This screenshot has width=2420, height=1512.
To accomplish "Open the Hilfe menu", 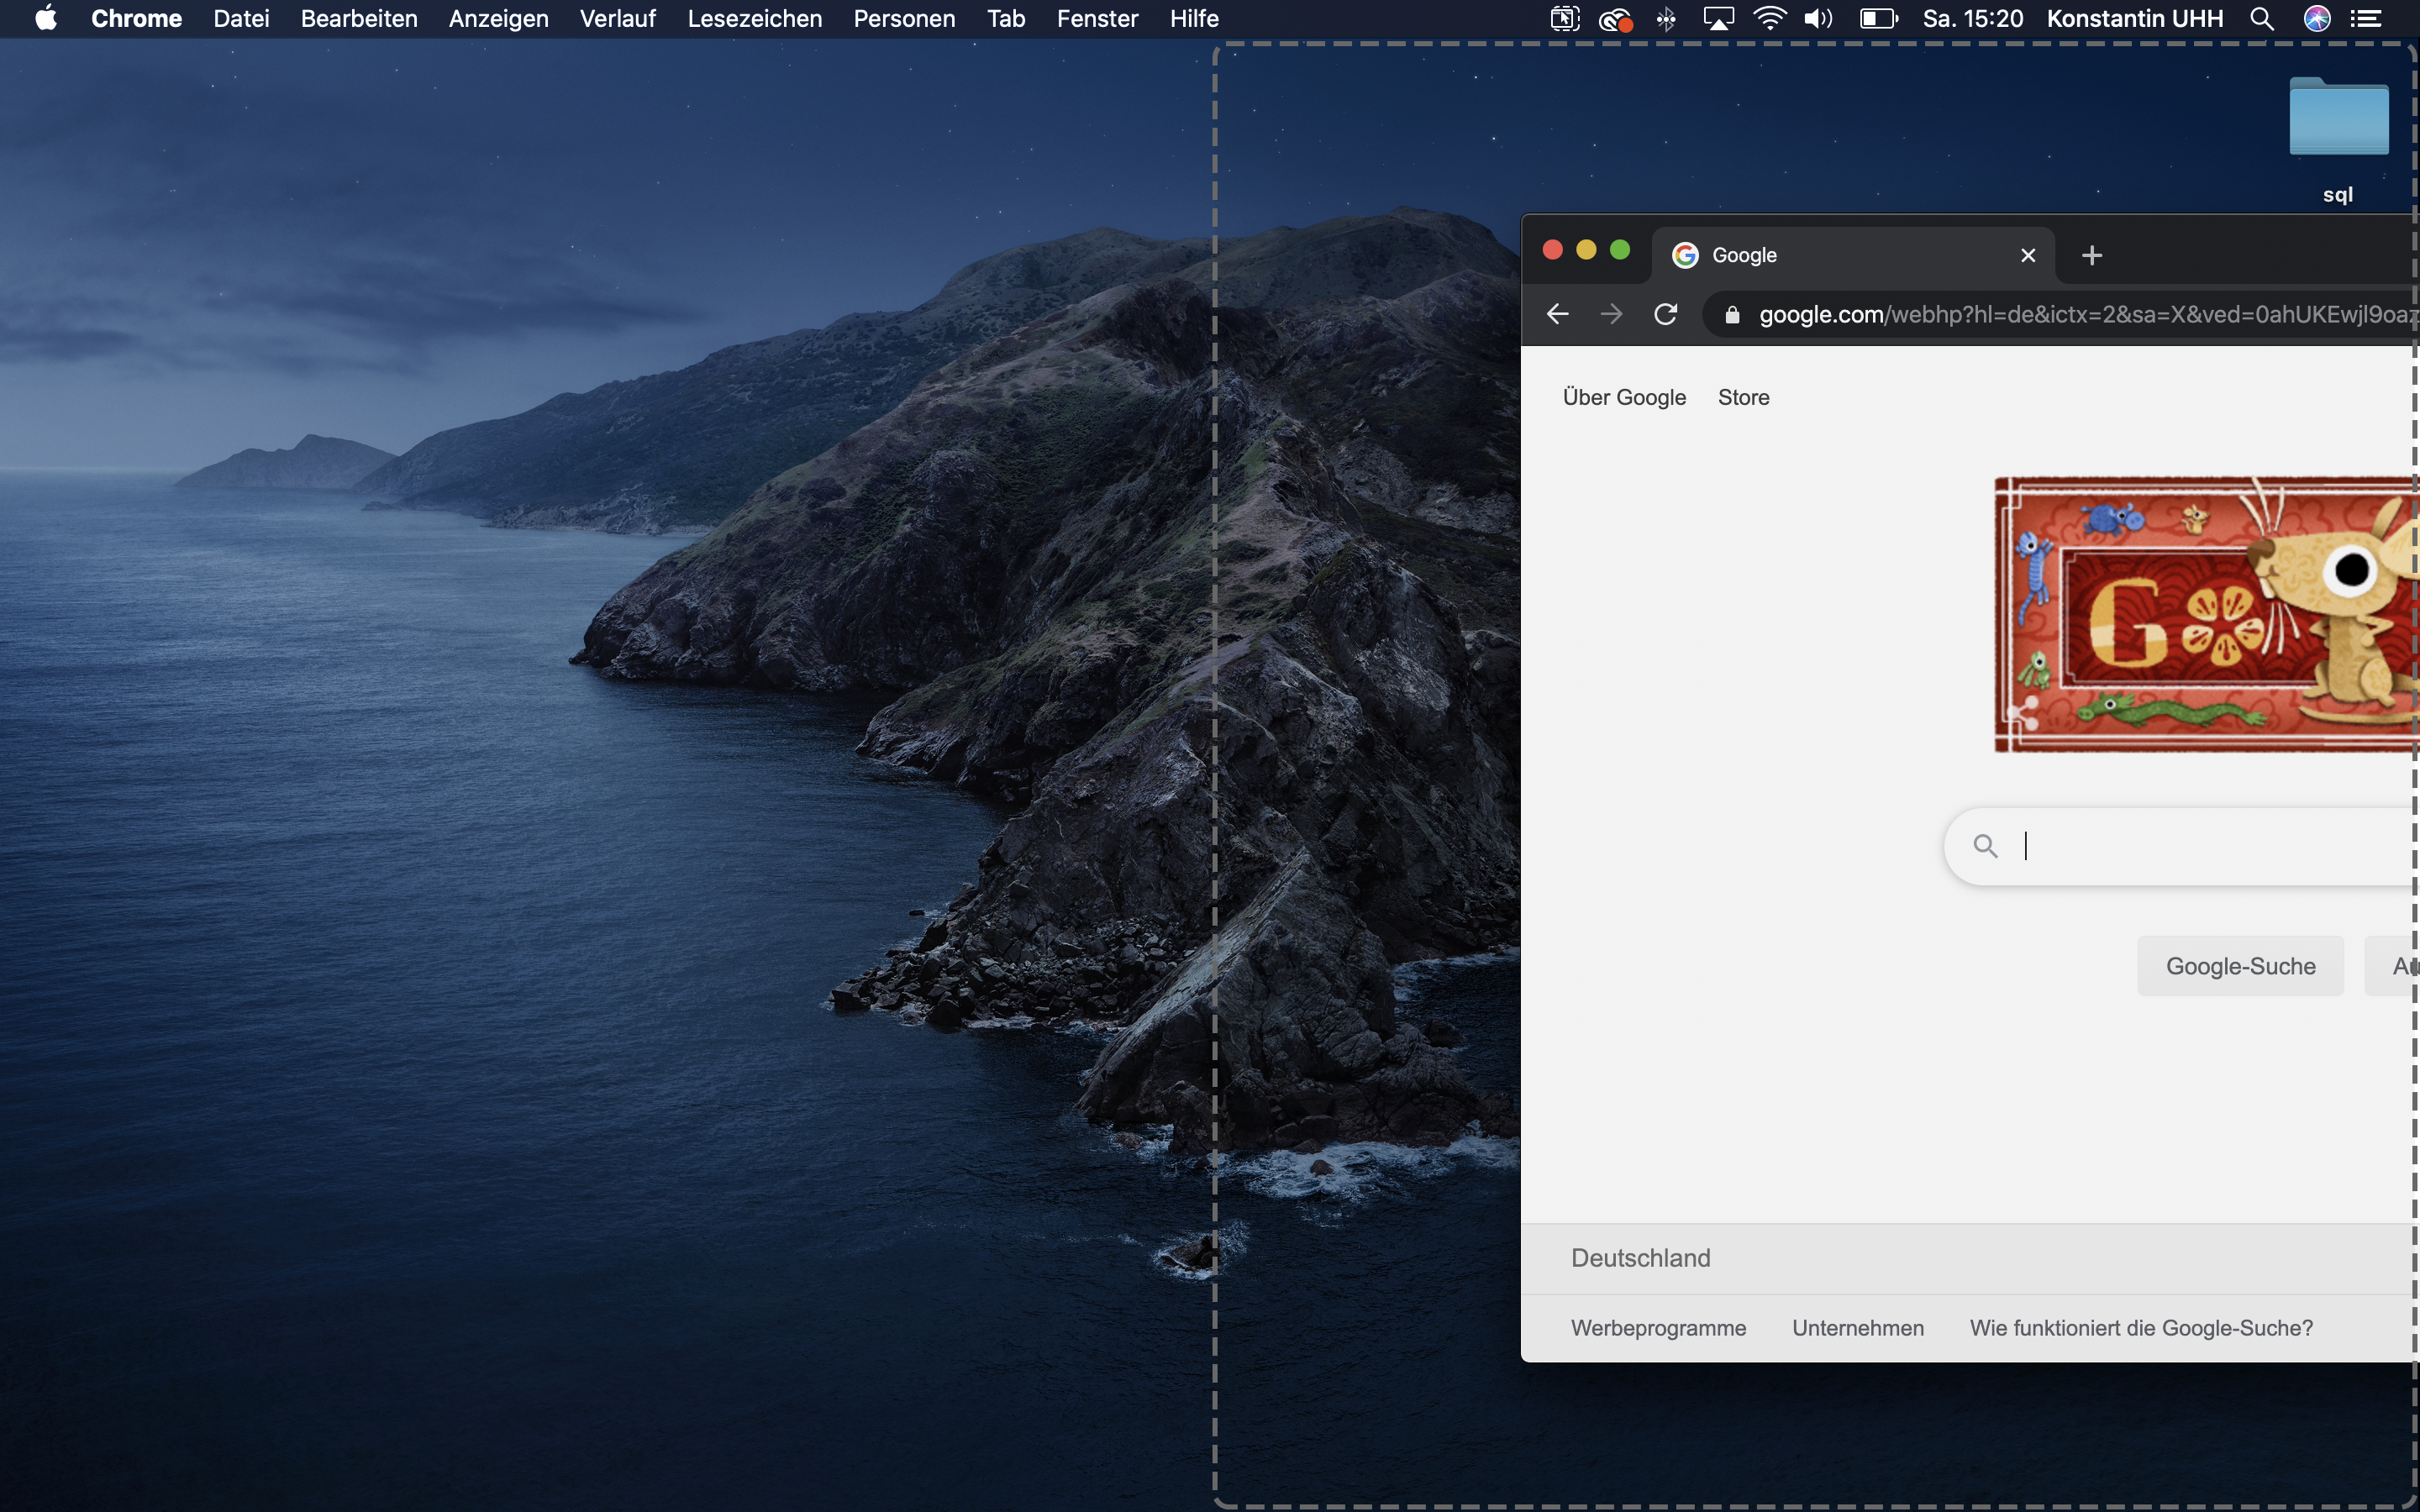I will point(1194,18).
